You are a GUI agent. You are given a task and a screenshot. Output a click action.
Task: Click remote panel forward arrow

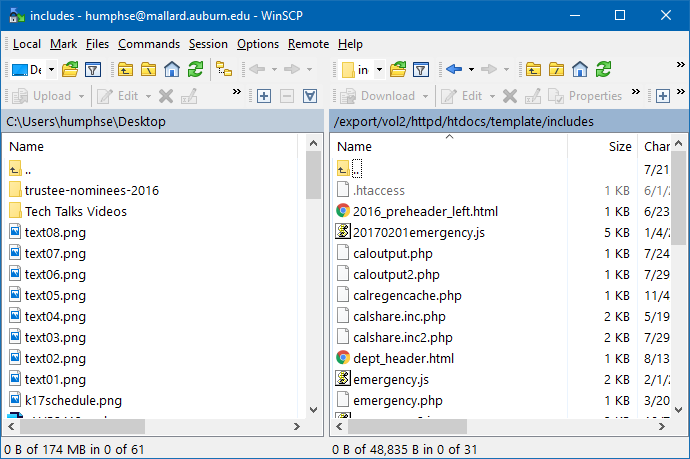(488, 70)
